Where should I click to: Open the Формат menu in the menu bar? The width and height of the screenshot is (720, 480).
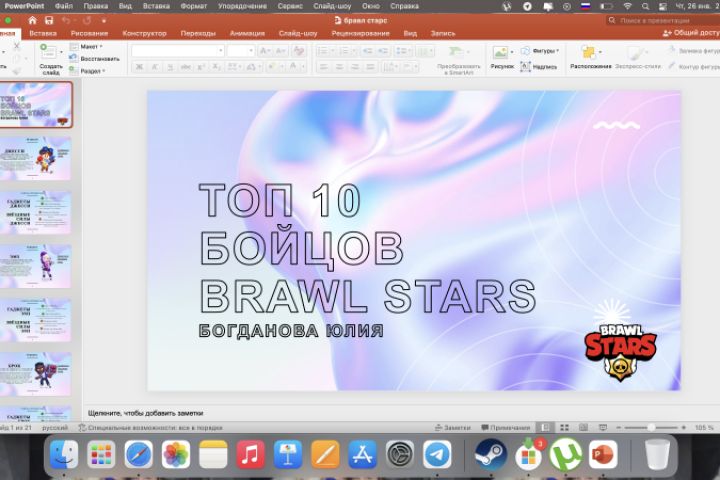[x=193, y=6]
